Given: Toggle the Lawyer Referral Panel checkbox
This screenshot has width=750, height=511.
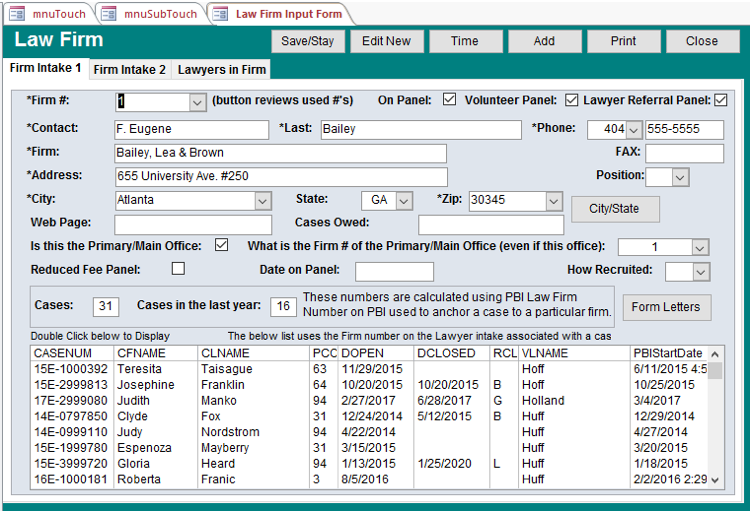Looking at the screenshot, I should (720, 100).
